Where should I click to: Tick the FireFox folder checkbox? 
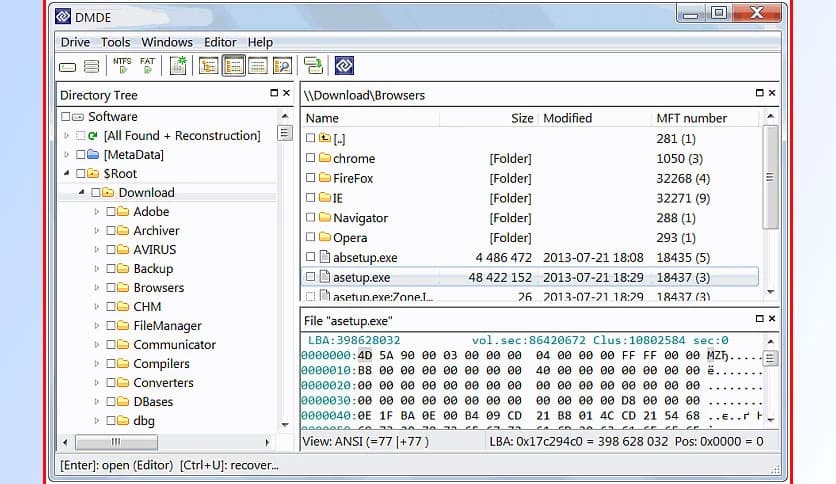[x=310, y=178]
